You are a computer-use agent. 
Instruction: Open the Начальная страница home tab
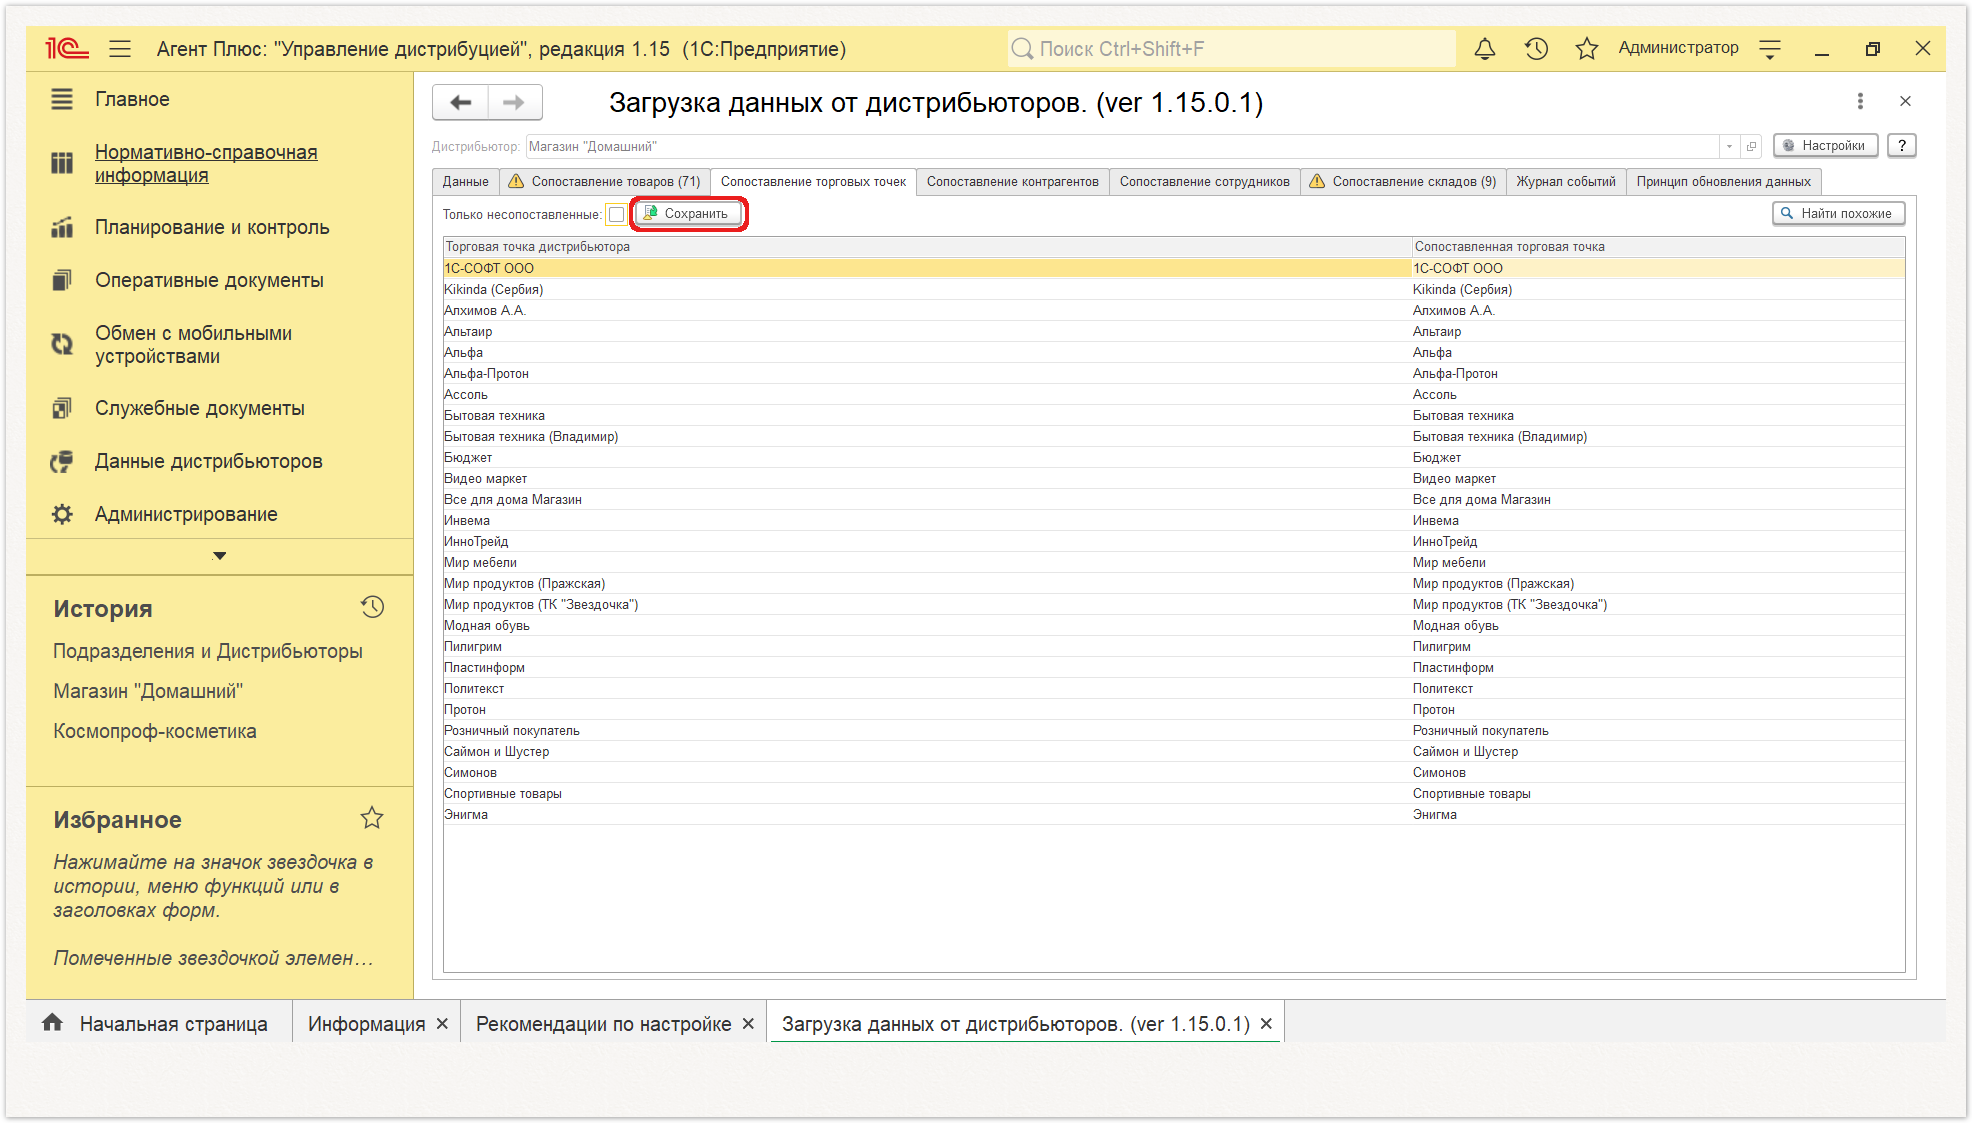(x=156, y=1023)
